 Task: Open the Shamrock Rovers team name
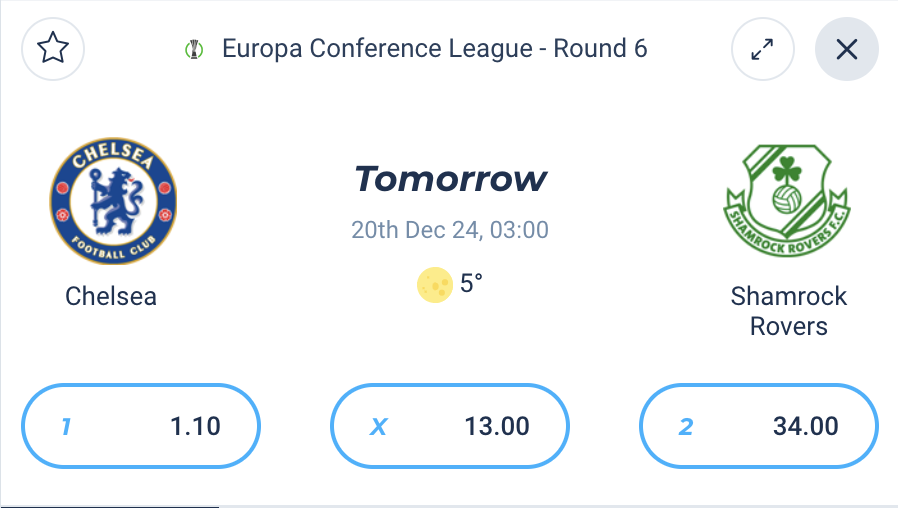pos(789,311)
